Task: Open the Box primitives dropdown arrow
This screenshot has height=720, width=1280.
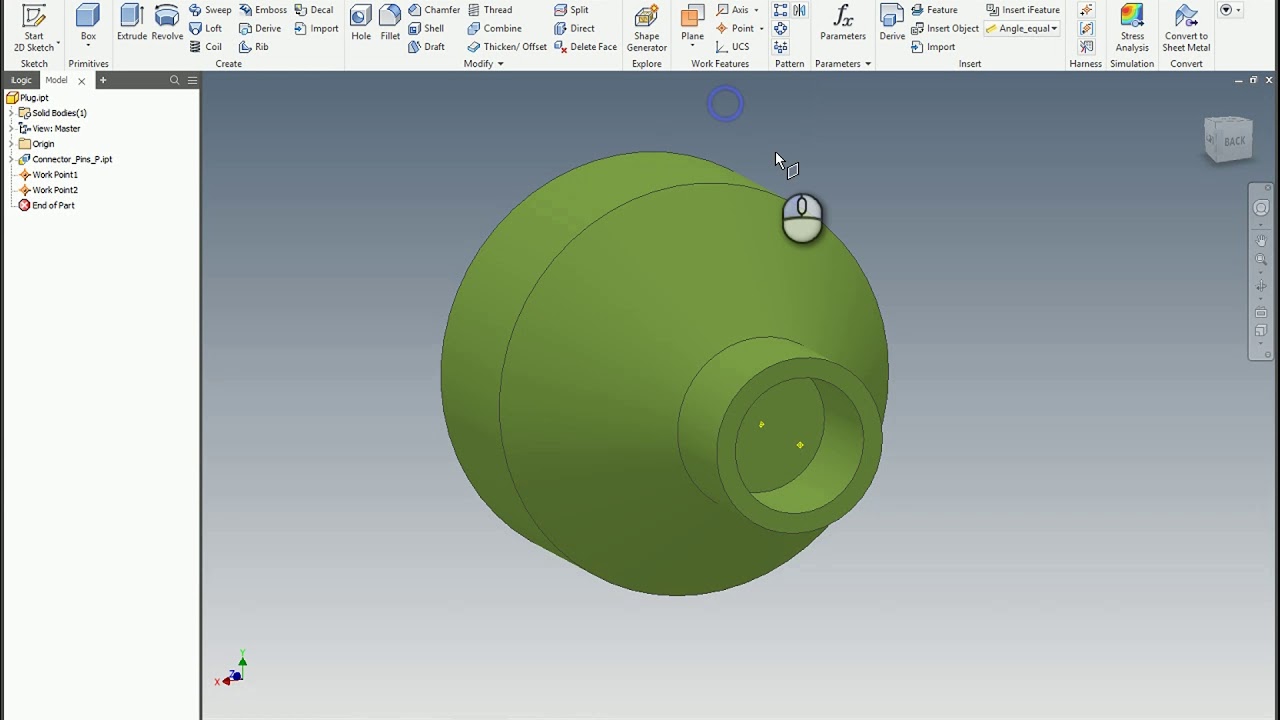Action: coord(88,46)
